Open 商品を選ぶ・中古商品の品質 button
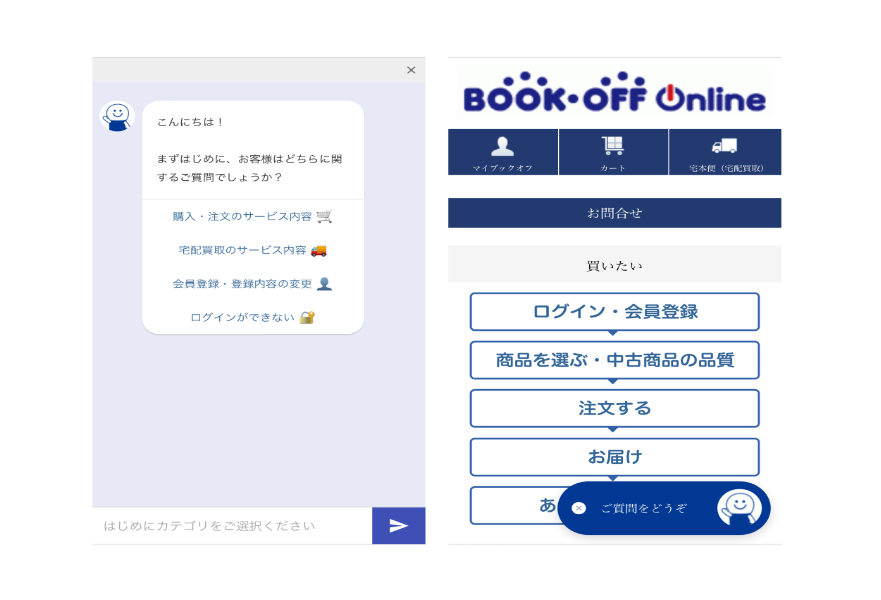881x600 pixels. (x=614, y=360)
